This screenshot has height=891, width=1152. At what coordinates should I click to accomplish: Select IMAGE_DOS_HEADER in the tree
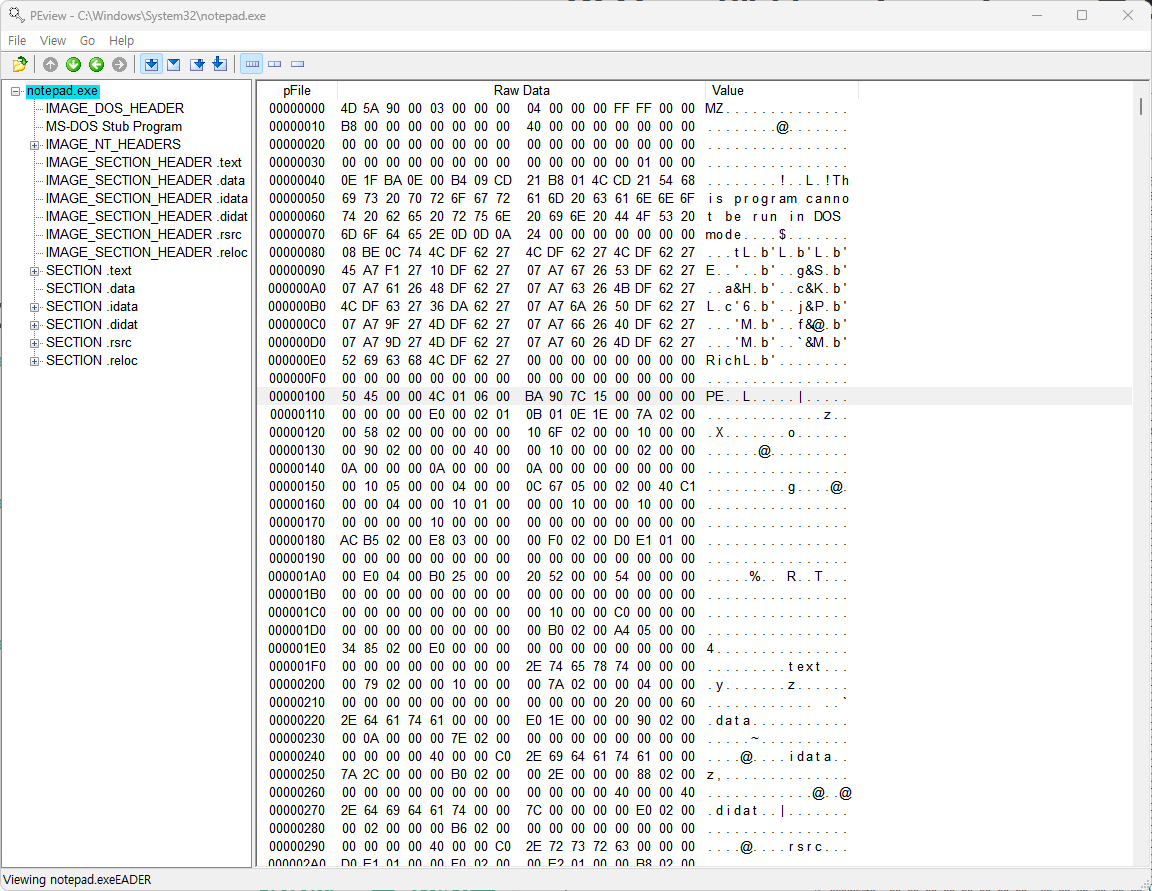(115, 109)
